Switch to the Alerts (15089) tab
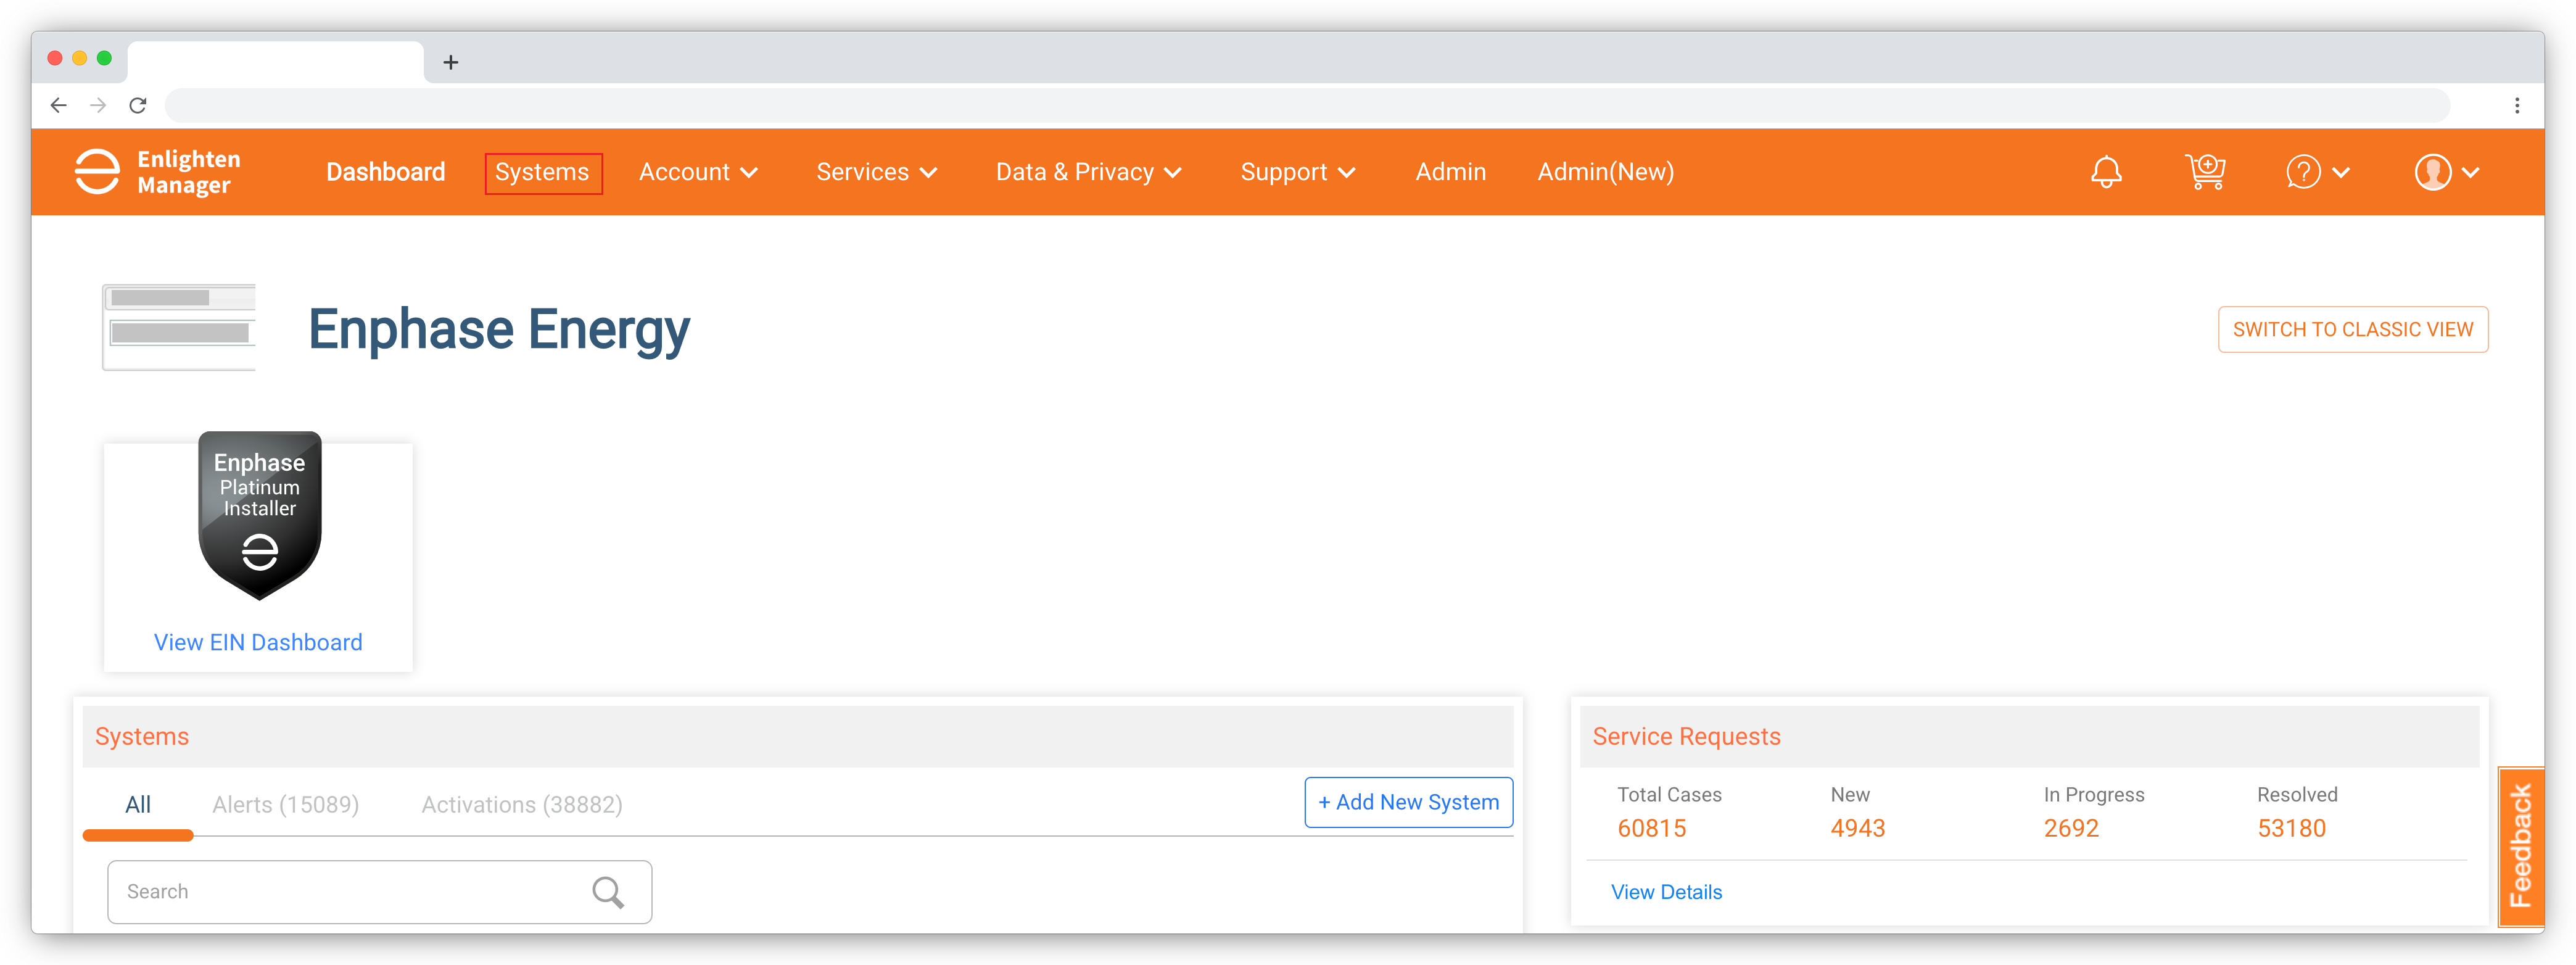The height and width of the screenshot is (965, 2576). click(285, 805)
